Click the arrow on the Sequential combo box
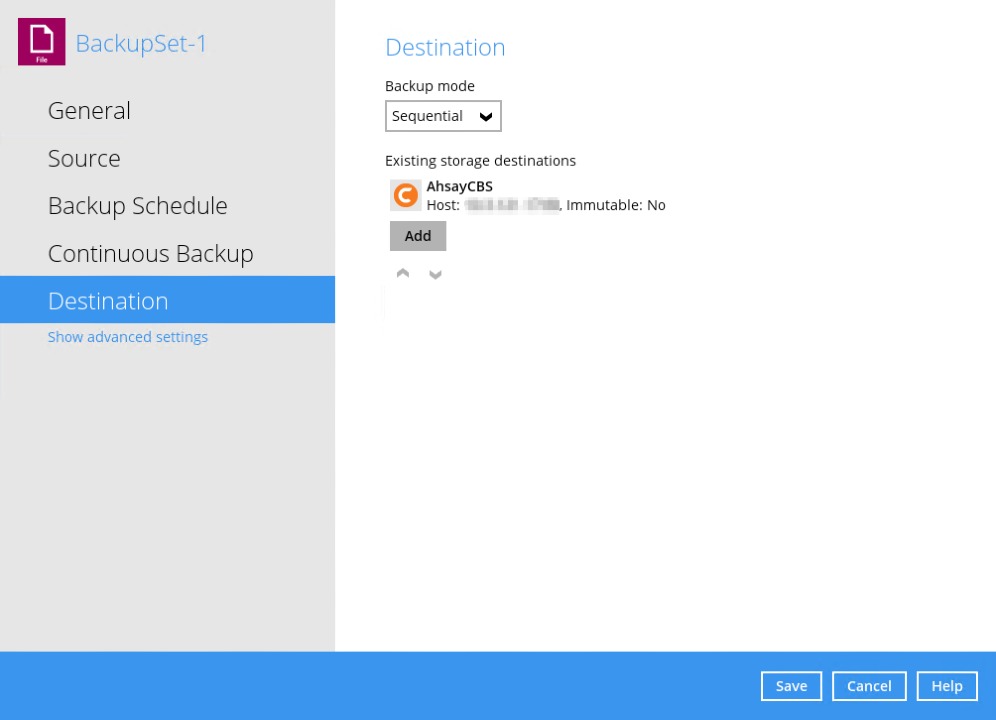The image size is (996, 720). tap(486, 117)
